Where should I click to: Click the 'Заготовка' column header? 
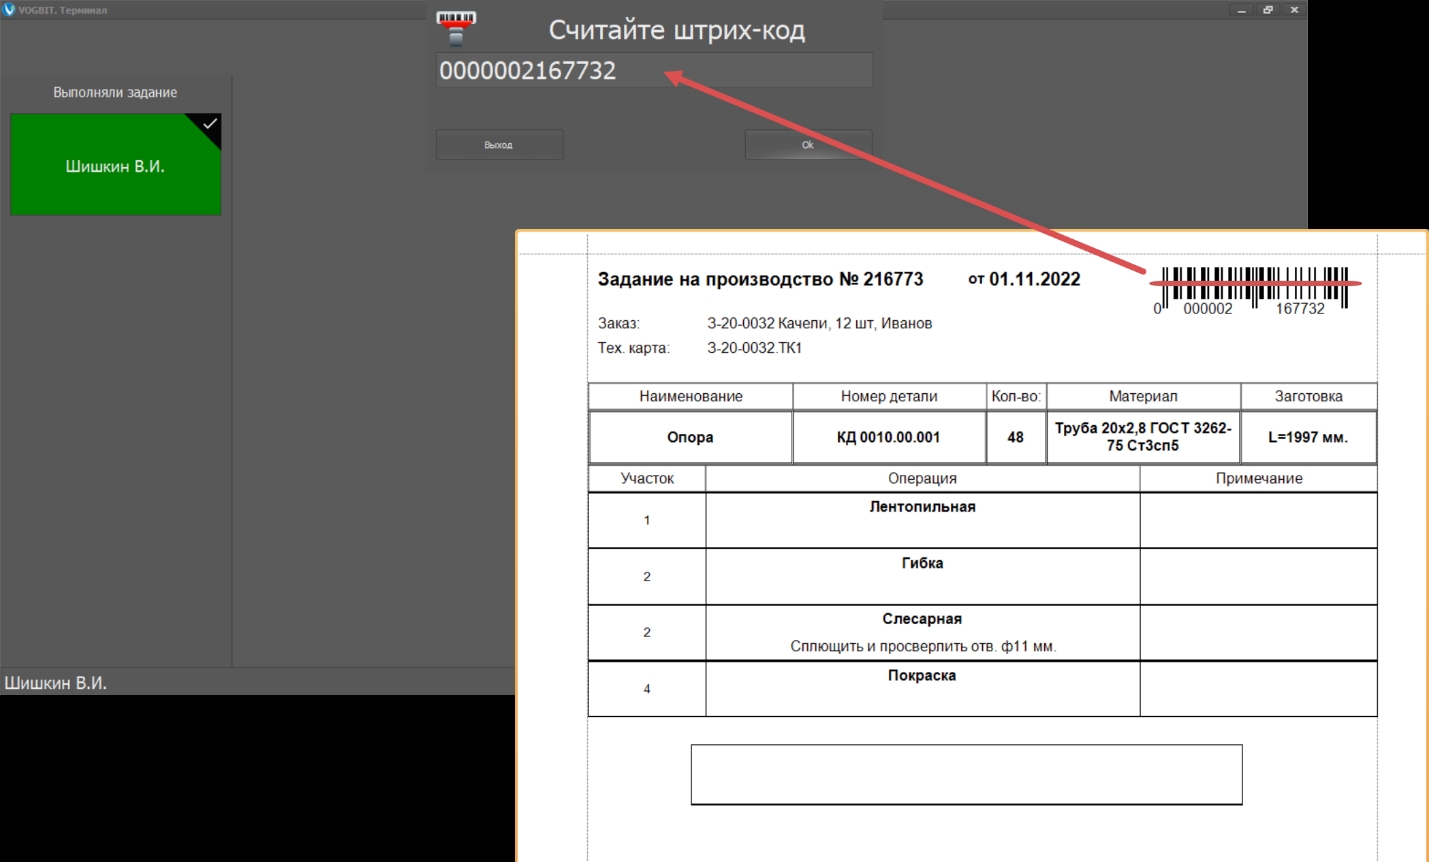point(1308,396)
